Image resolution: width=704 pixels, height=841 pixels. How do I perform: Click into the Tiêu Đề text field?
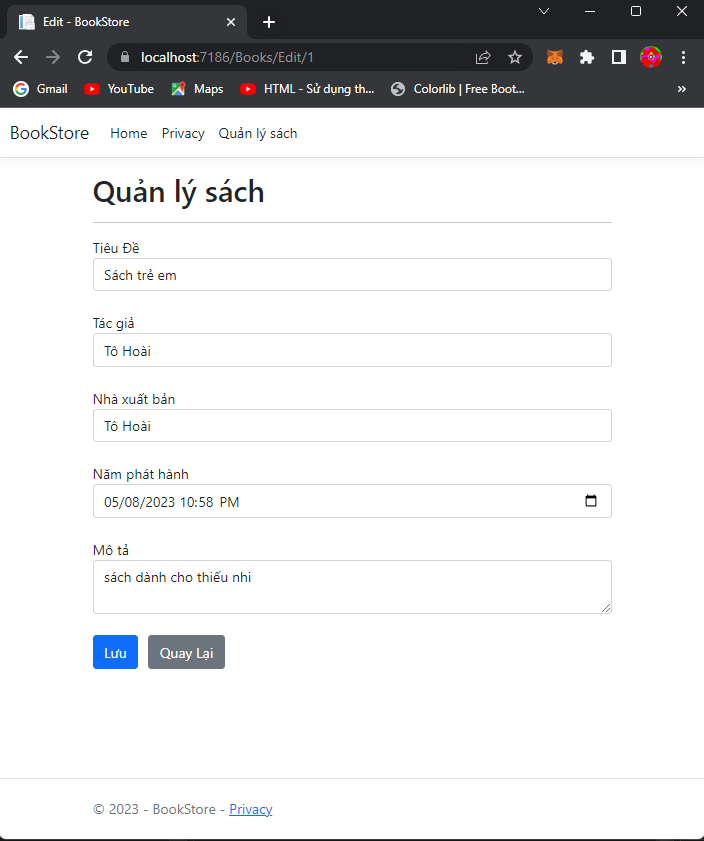(352, 275)
